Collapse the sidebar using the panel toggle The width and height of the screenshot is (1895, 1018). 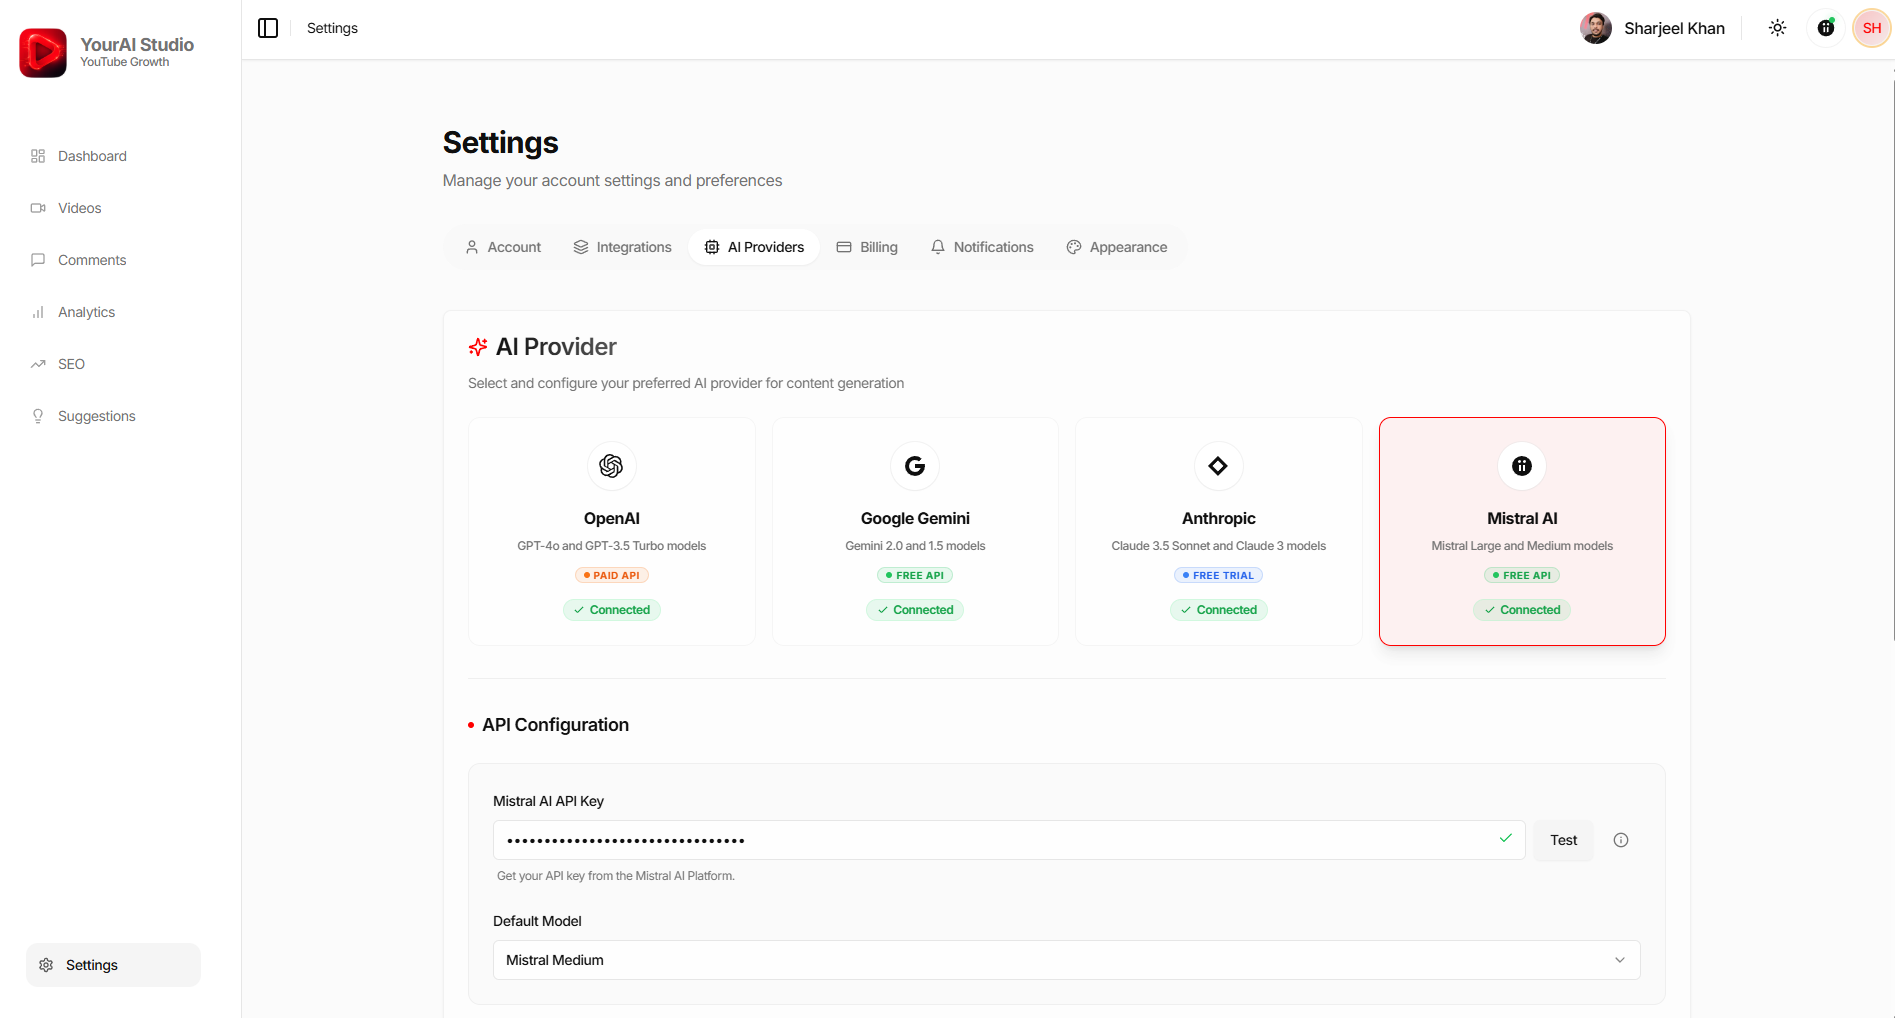click(268, 28)
